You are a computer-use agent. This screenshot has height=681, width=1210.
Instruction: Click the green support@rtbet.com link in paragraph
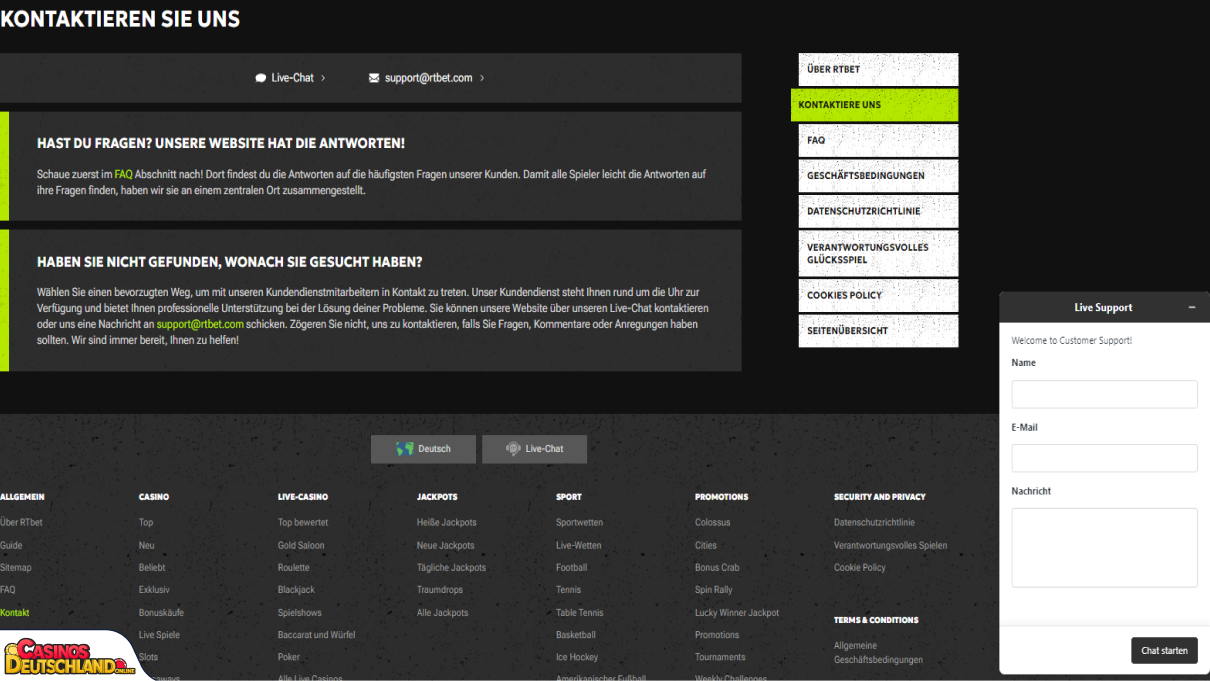200,324
